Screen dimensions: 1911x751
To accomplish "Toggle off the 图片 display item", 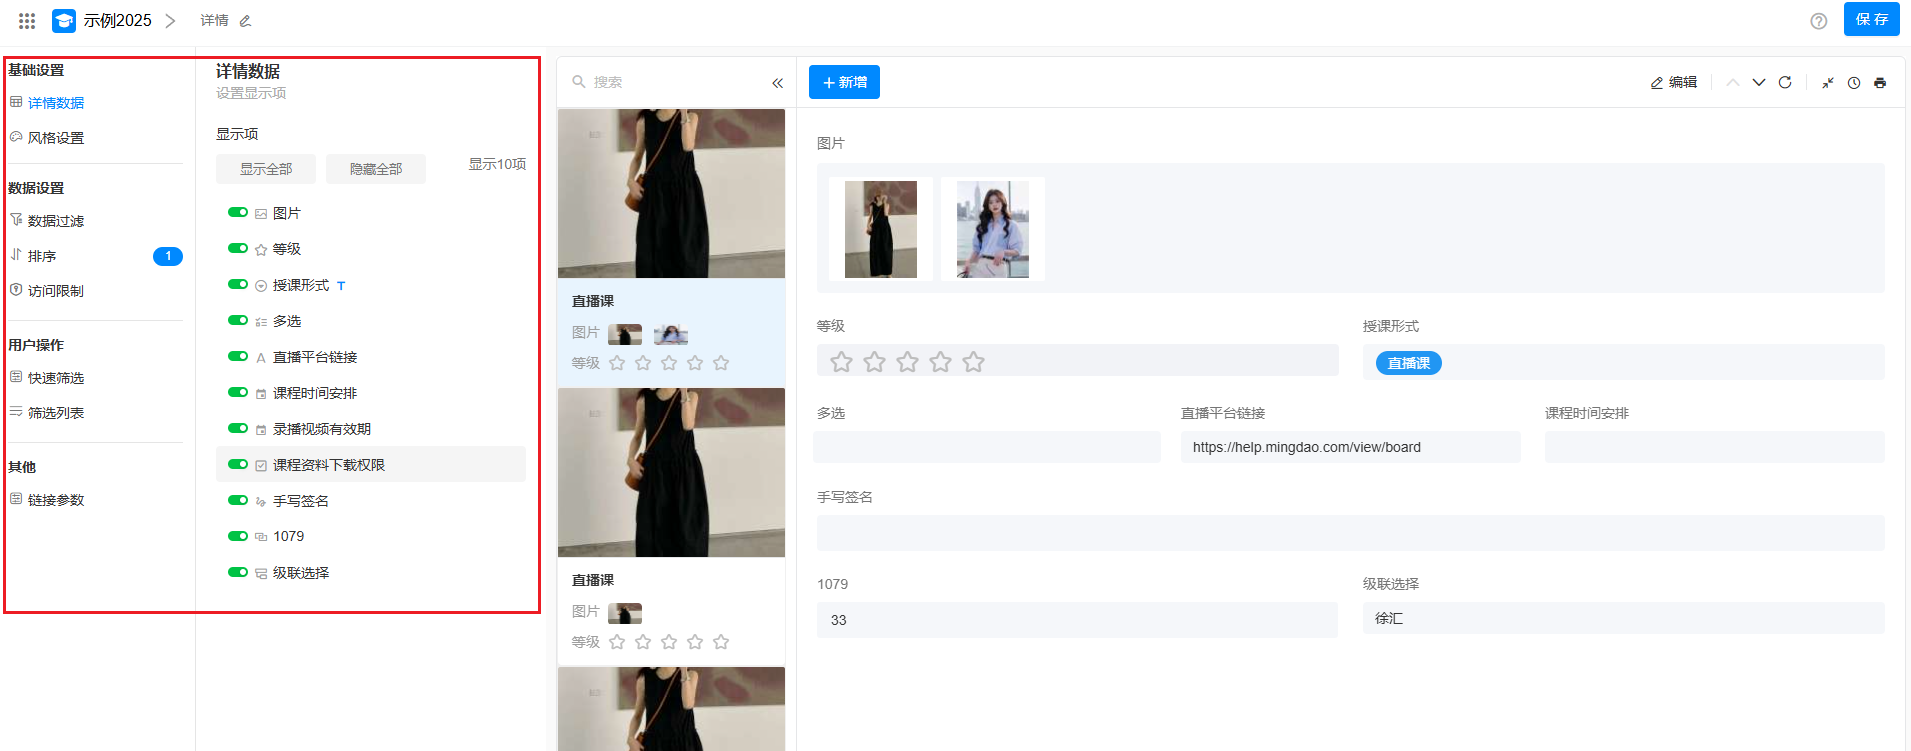I will click(238, 213).
